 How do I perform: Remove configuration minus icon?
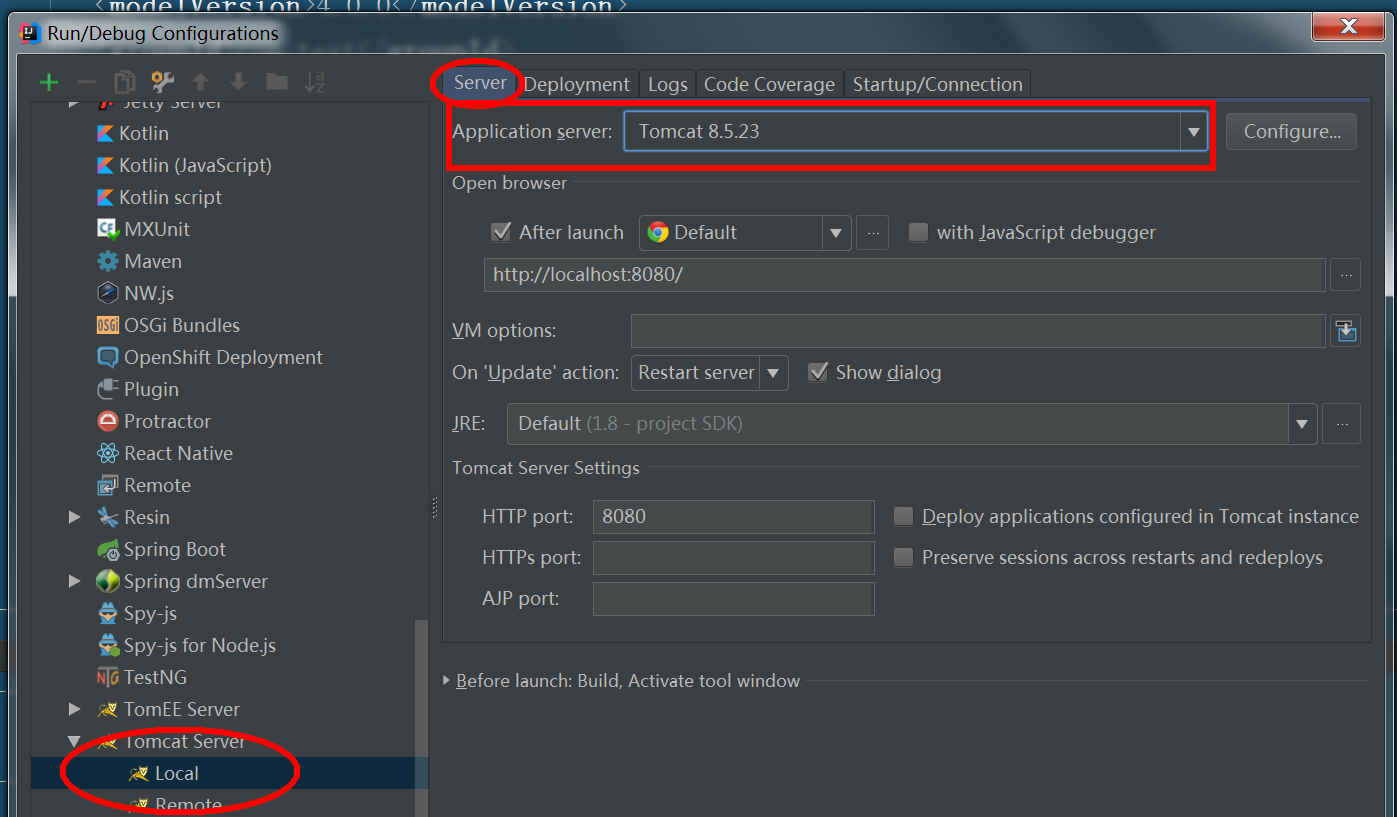pyautogui.click(x=87, y=82)
